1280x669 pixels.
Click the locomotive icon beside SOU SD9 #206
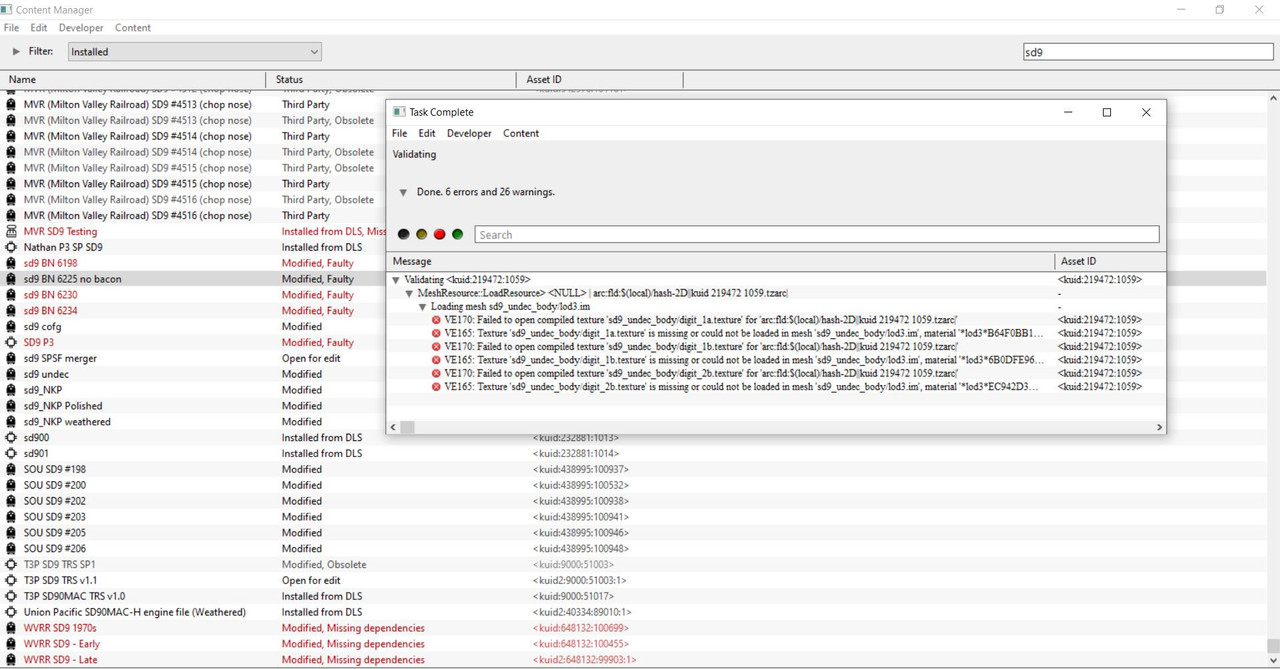pos(11,548)
